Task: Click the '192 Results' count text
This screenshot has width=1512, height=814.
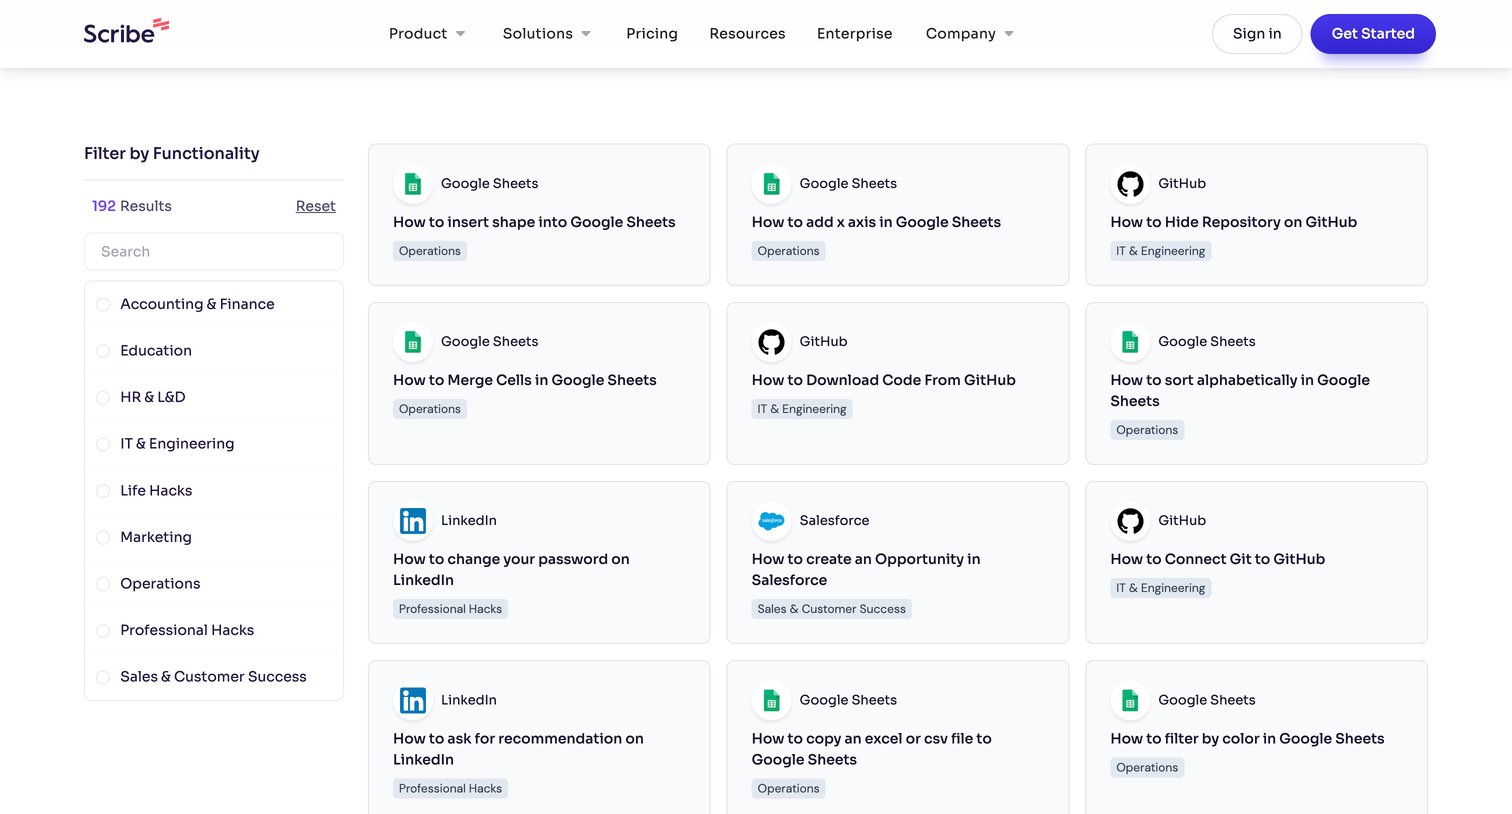Action: (132, 206)
